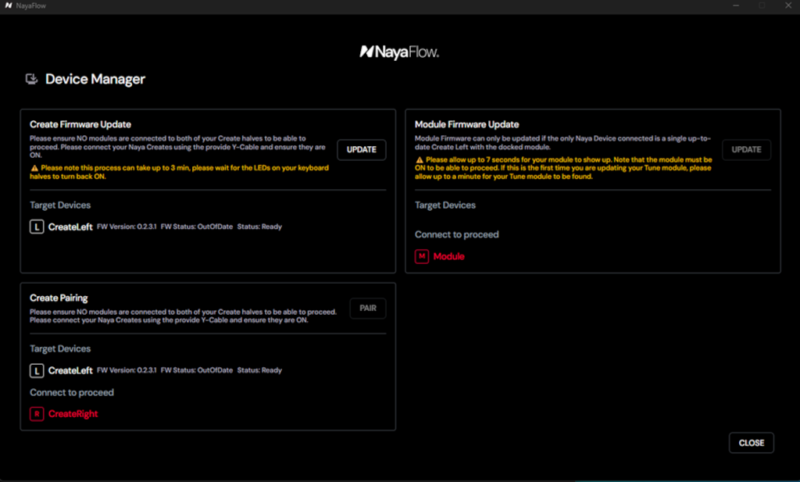This screenshot has height=482, width=800.
Task: Click warning triangle in Module Firmware Update
Action: point(419,160)
